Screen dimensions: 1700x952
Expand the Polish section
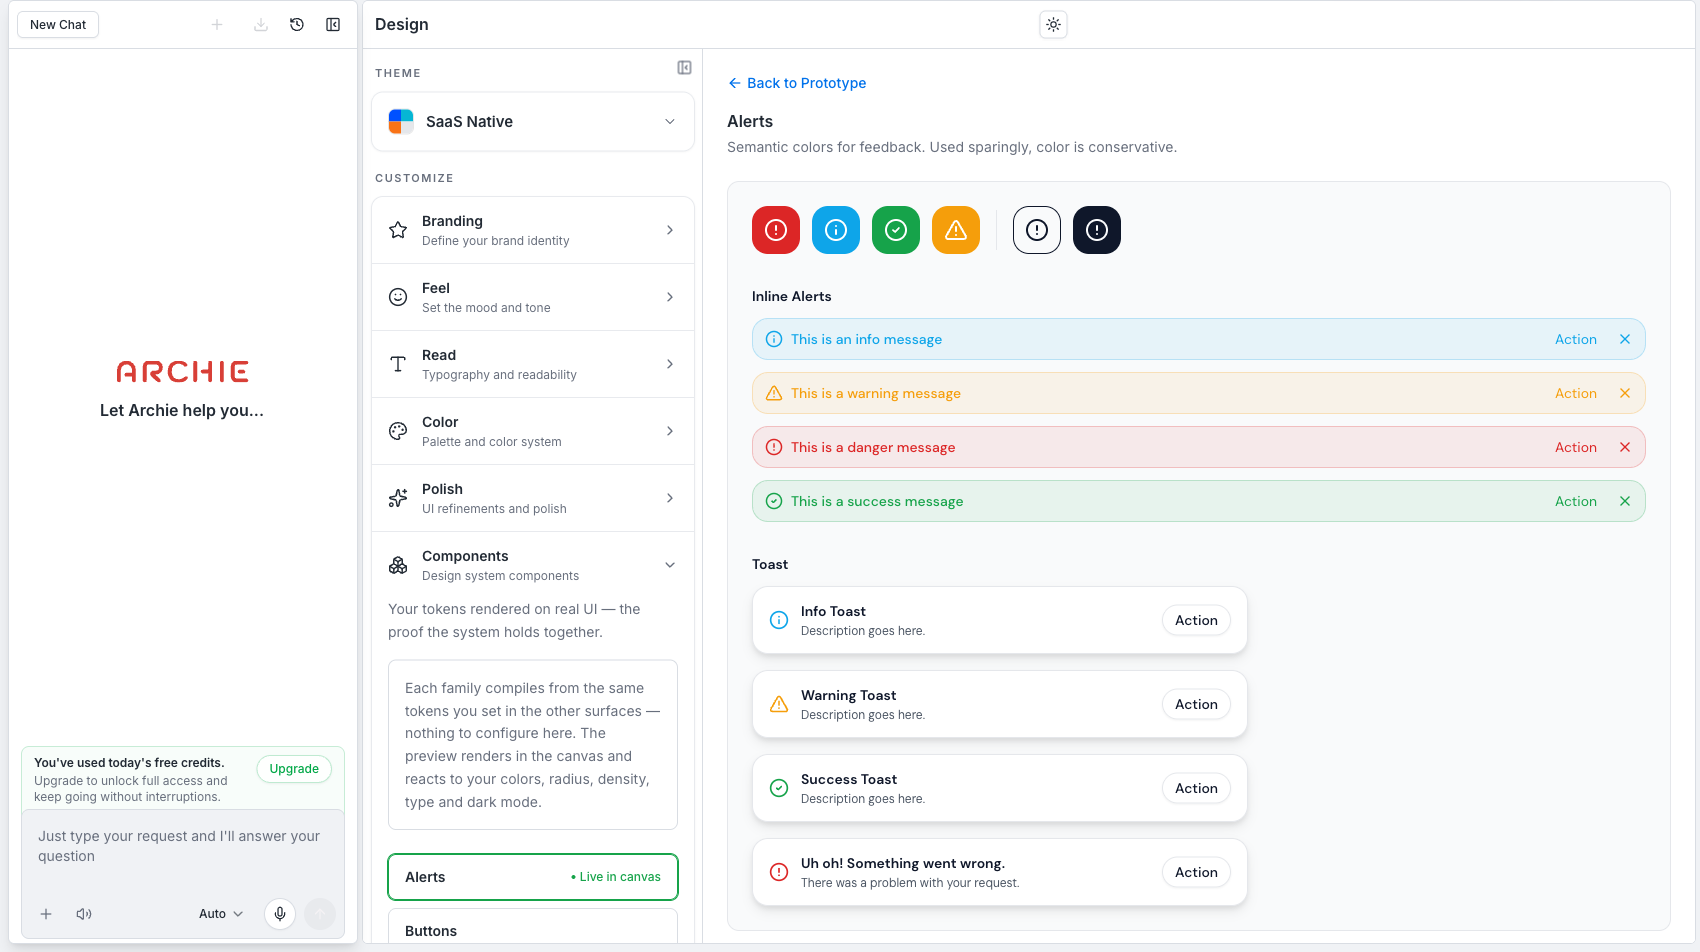(x=533, y=498)
